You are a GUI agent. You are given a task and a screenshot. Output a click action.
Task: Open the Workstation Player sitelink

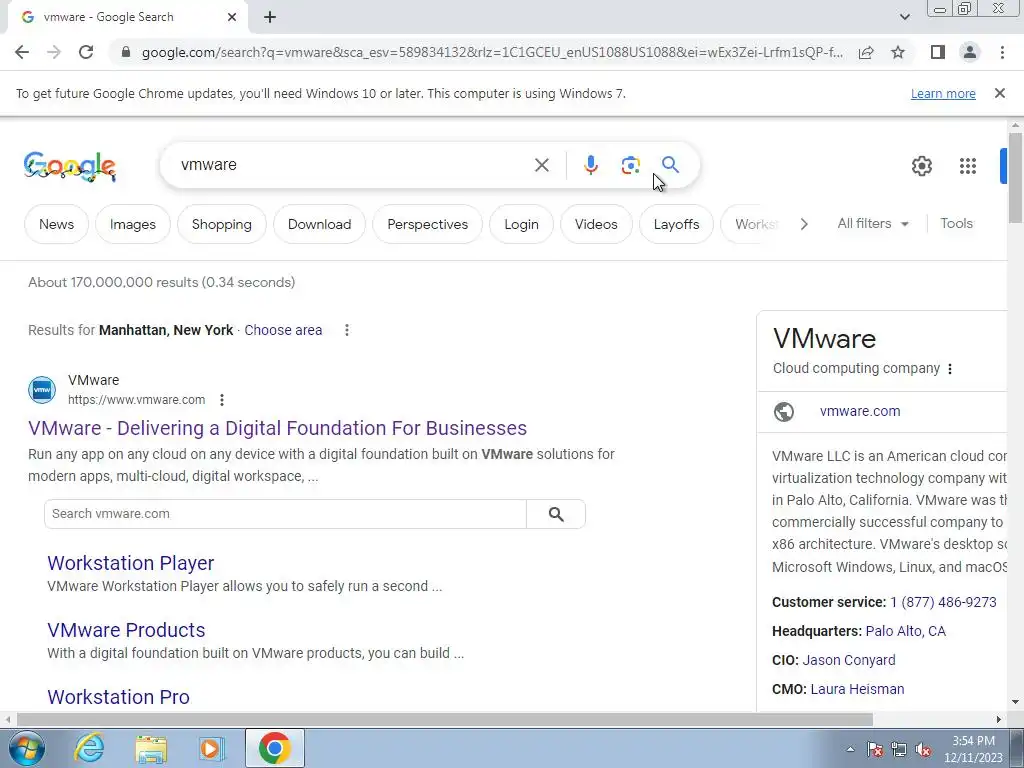coord(131,563)
